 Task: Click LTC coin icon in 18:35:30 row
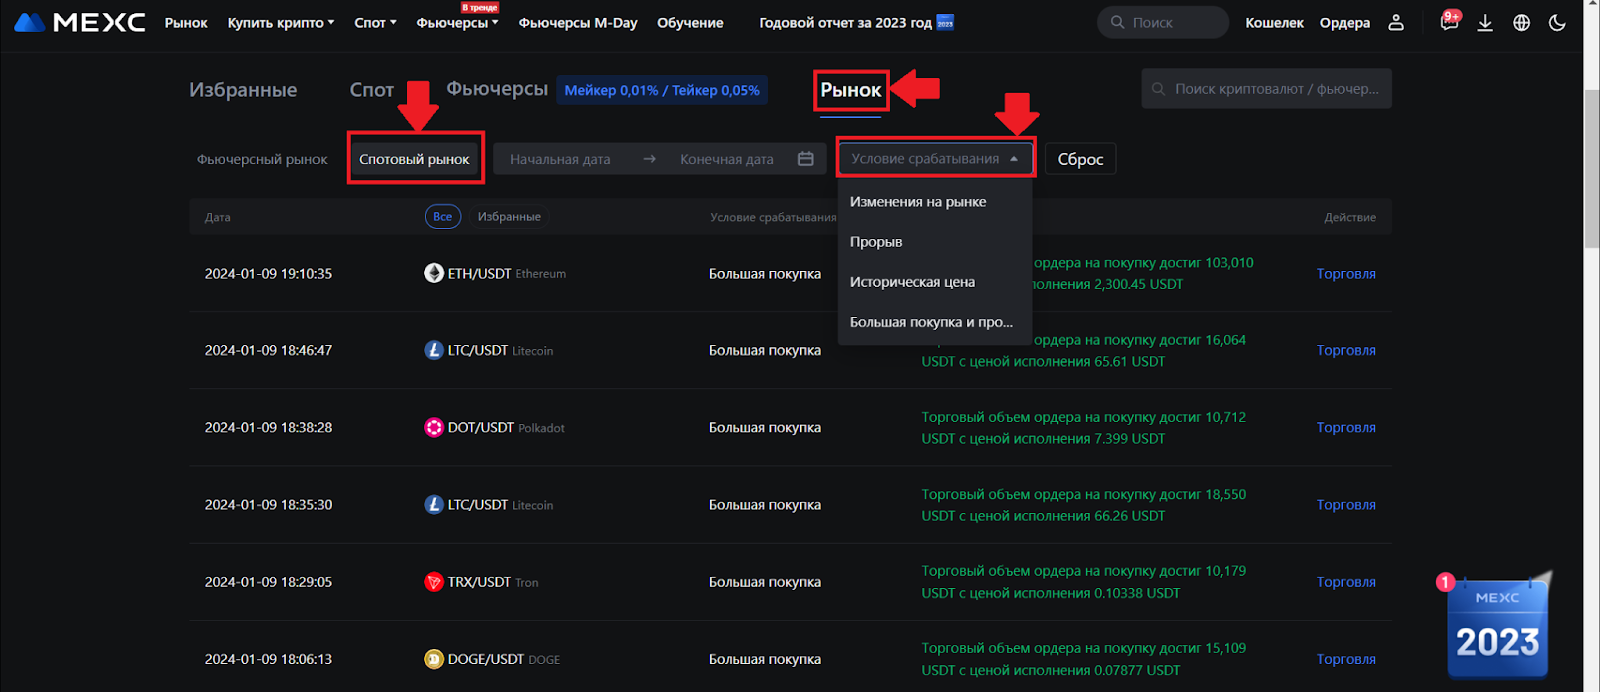click(434, 504)
